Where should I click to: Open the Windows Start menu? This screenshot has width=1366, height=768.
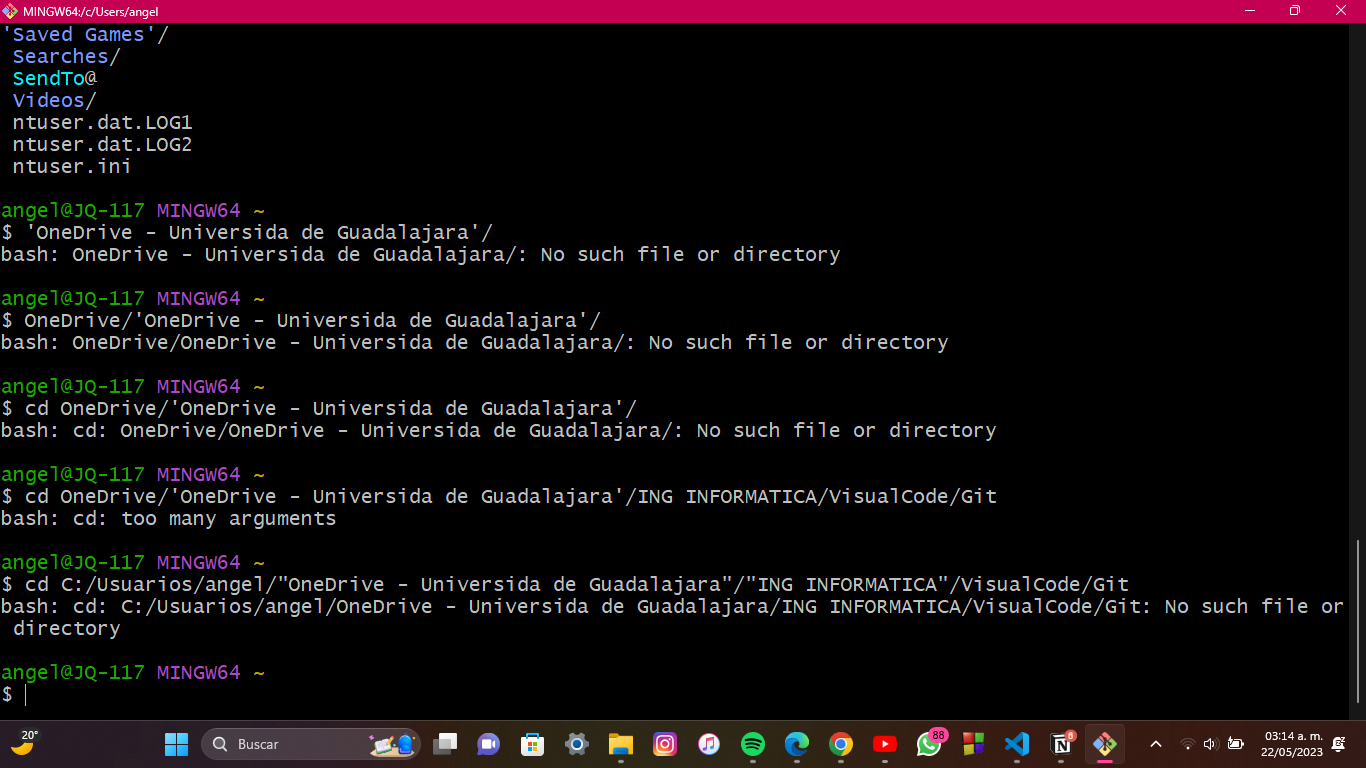(176, 744)
